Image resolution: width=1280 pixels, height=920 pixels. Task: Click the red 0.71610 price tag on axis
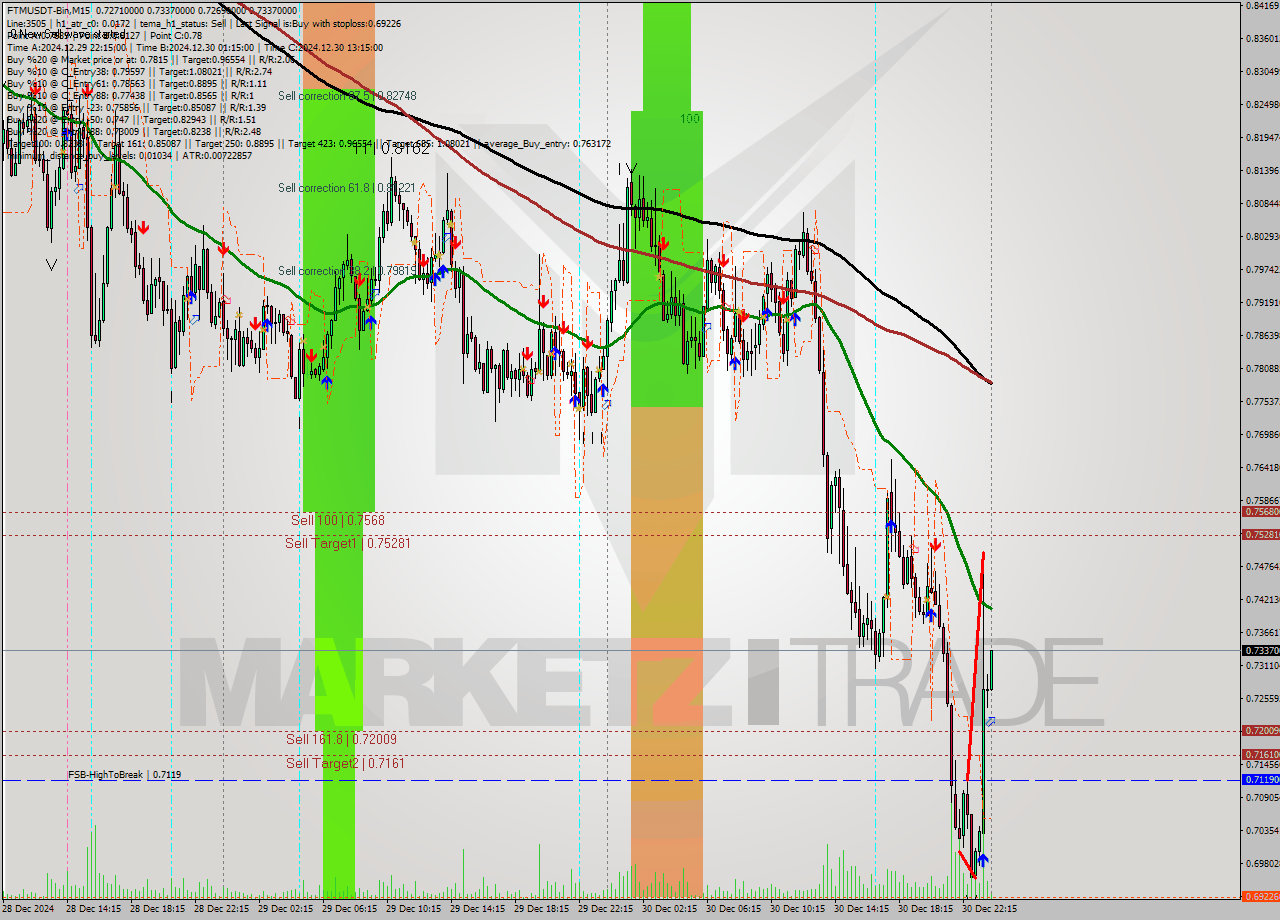click(1261, 754)
